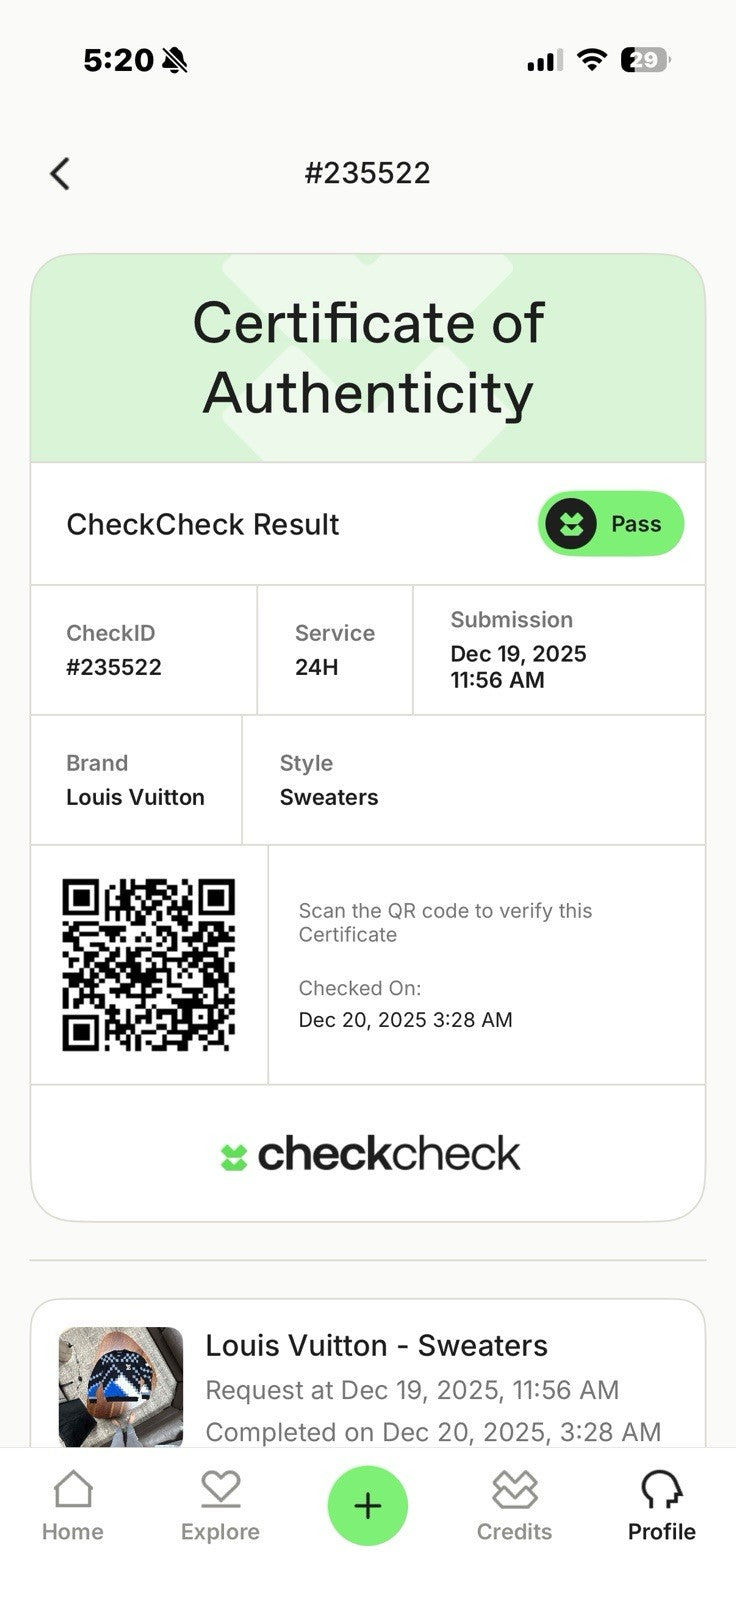The width and height of the screenshot is (736, 1600).
Task: Tap the back arrow chevron
Action: point(60,174)
